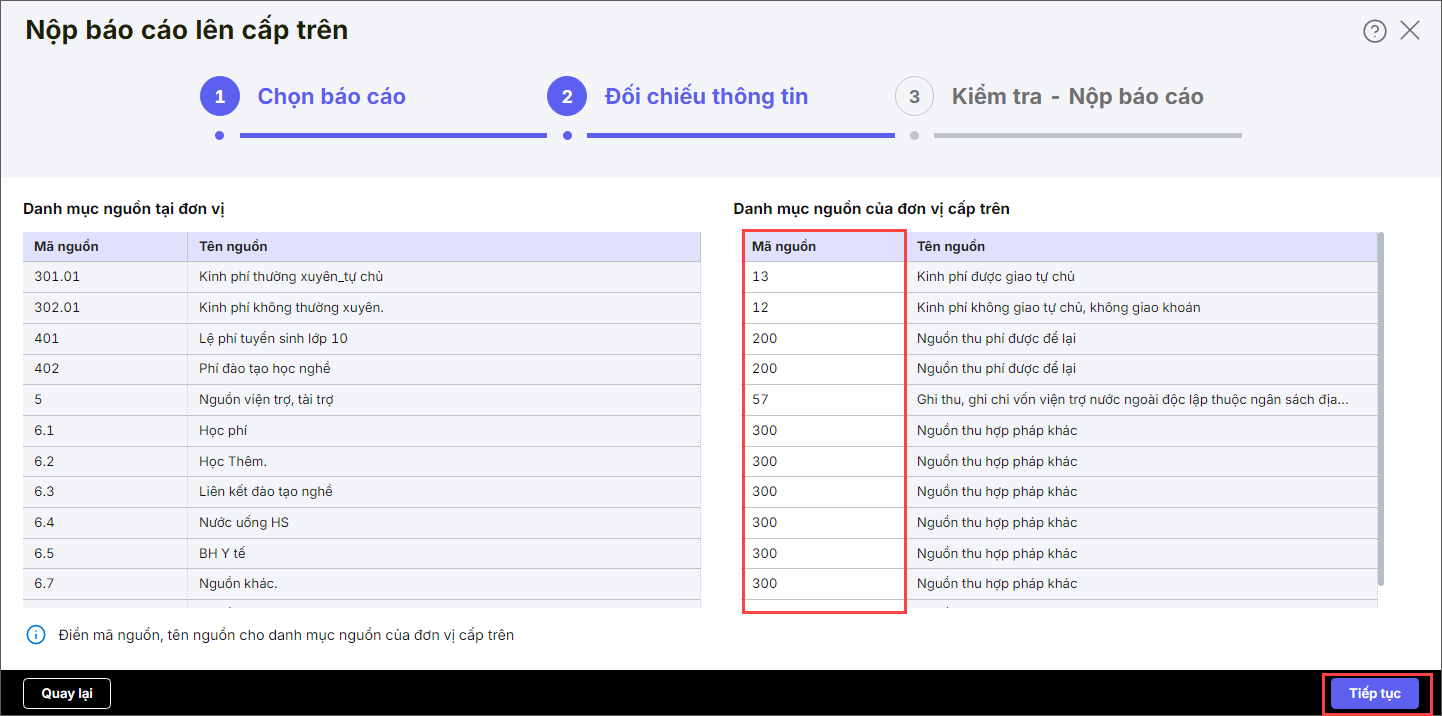1442x716 pixels.
Task: Close the report submission dialog
Action: coord(1410,30)
